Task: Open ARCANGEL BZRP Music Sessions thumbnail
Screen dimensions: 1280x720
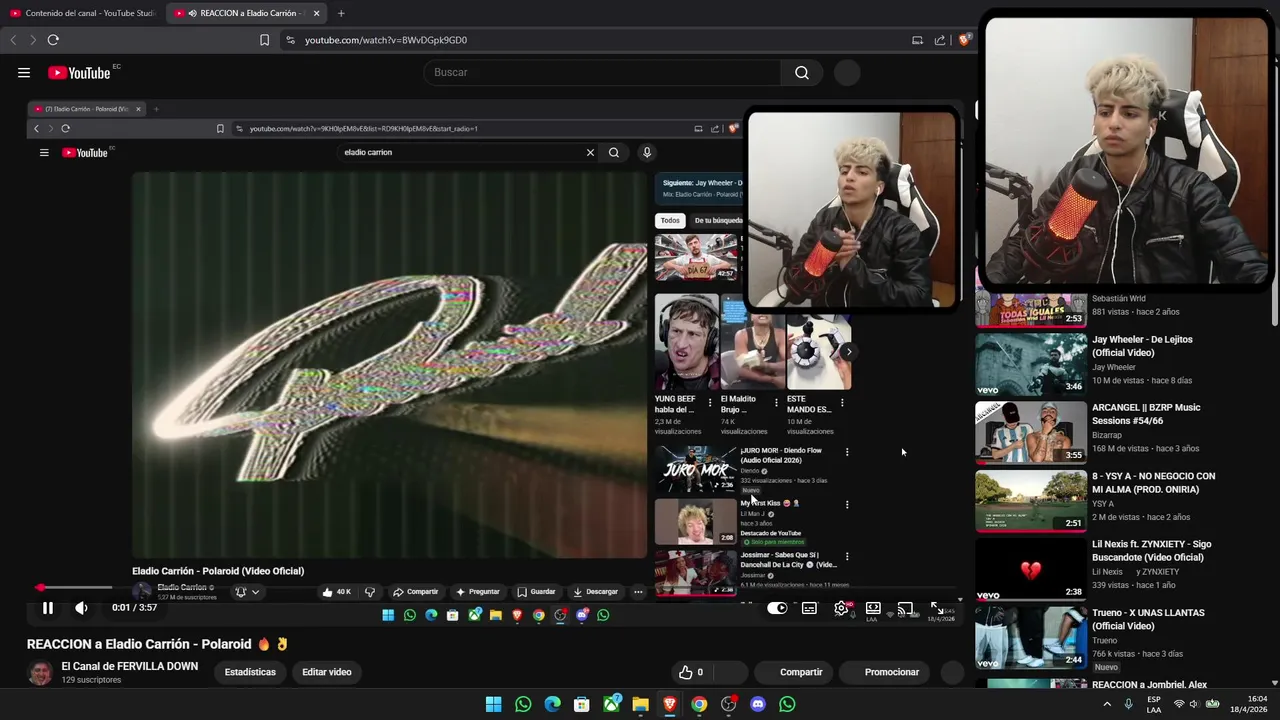Action: (x=1031, y=432)
